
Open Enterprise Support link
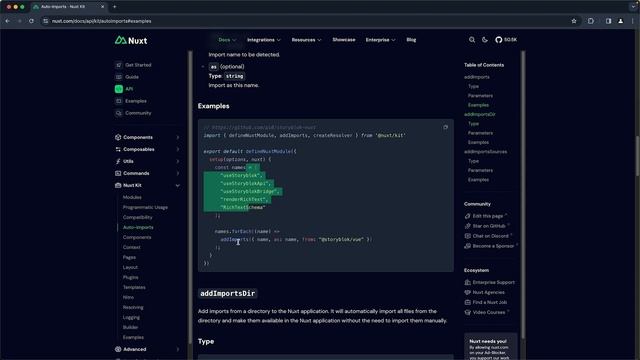pyautogui.click(x=490, y=282)
